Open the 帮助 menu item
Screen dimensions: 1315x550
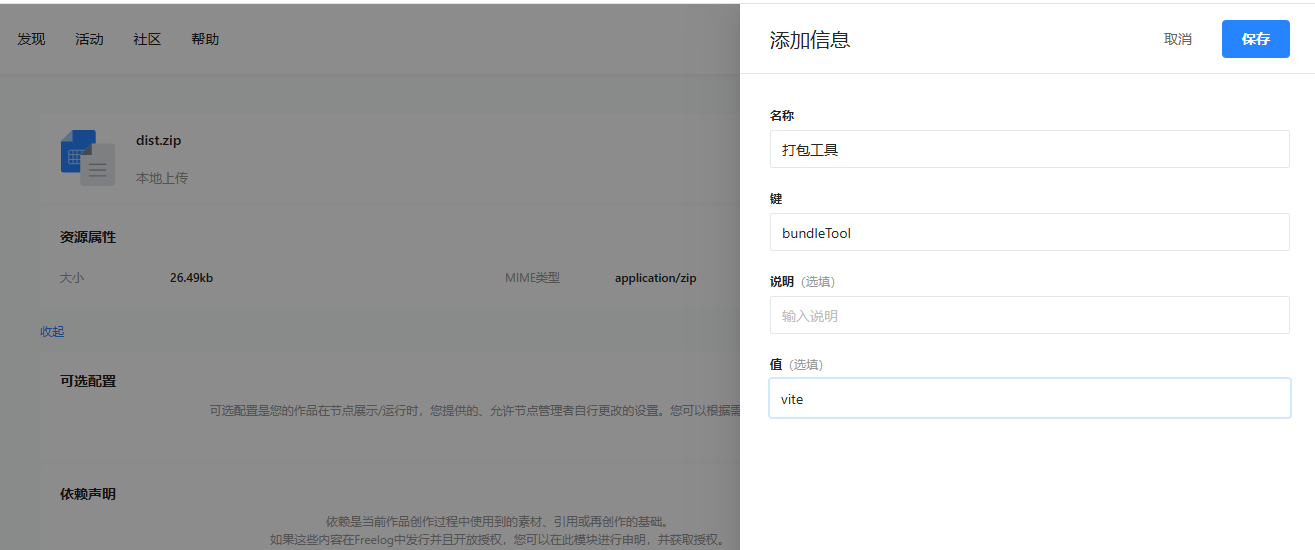point(205,39)
